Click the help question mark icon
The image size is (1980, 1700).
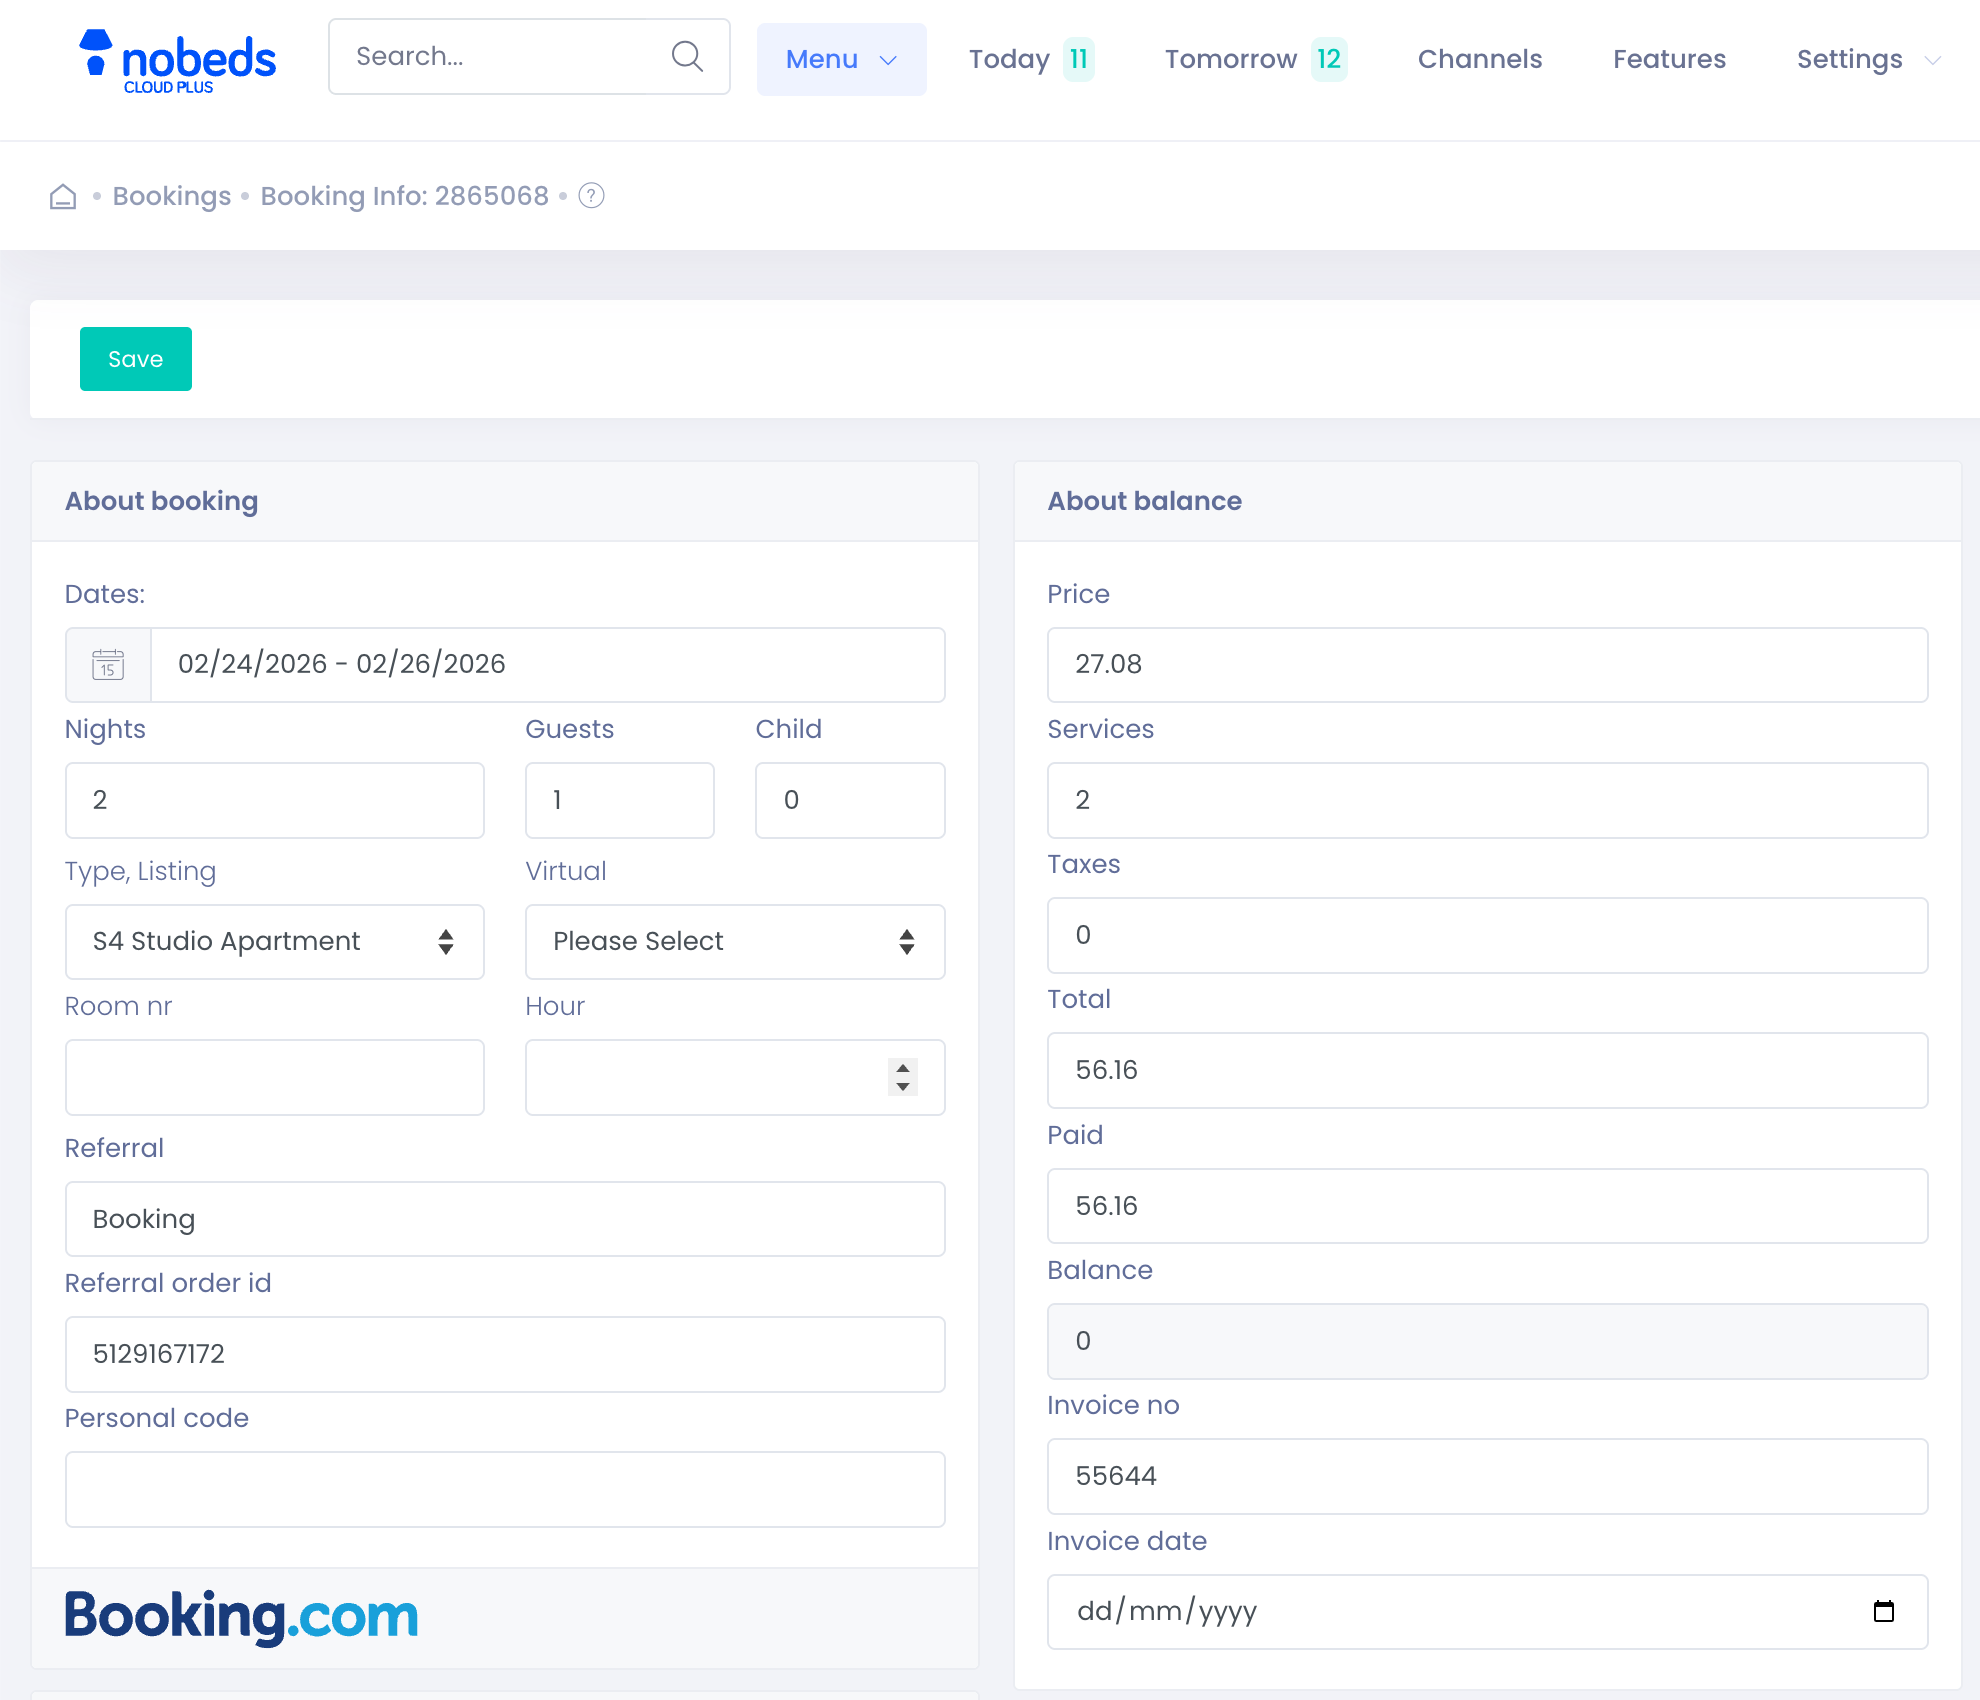click(591, 196)
